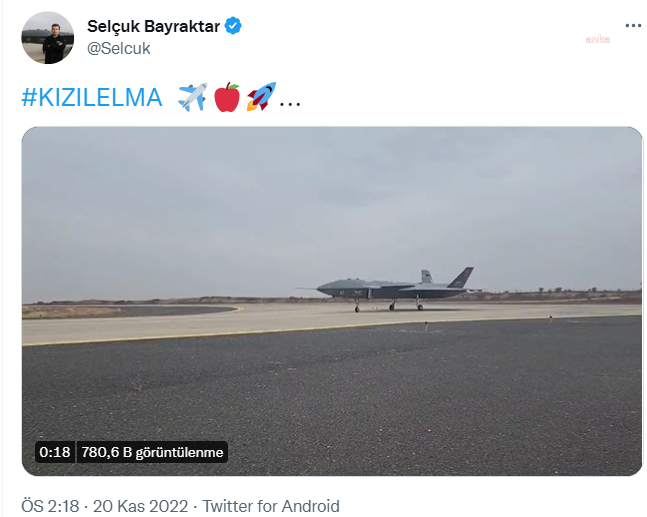
Task: Open the three-dot more options menu
Action: pyautogui.click(x=633, y=26)
